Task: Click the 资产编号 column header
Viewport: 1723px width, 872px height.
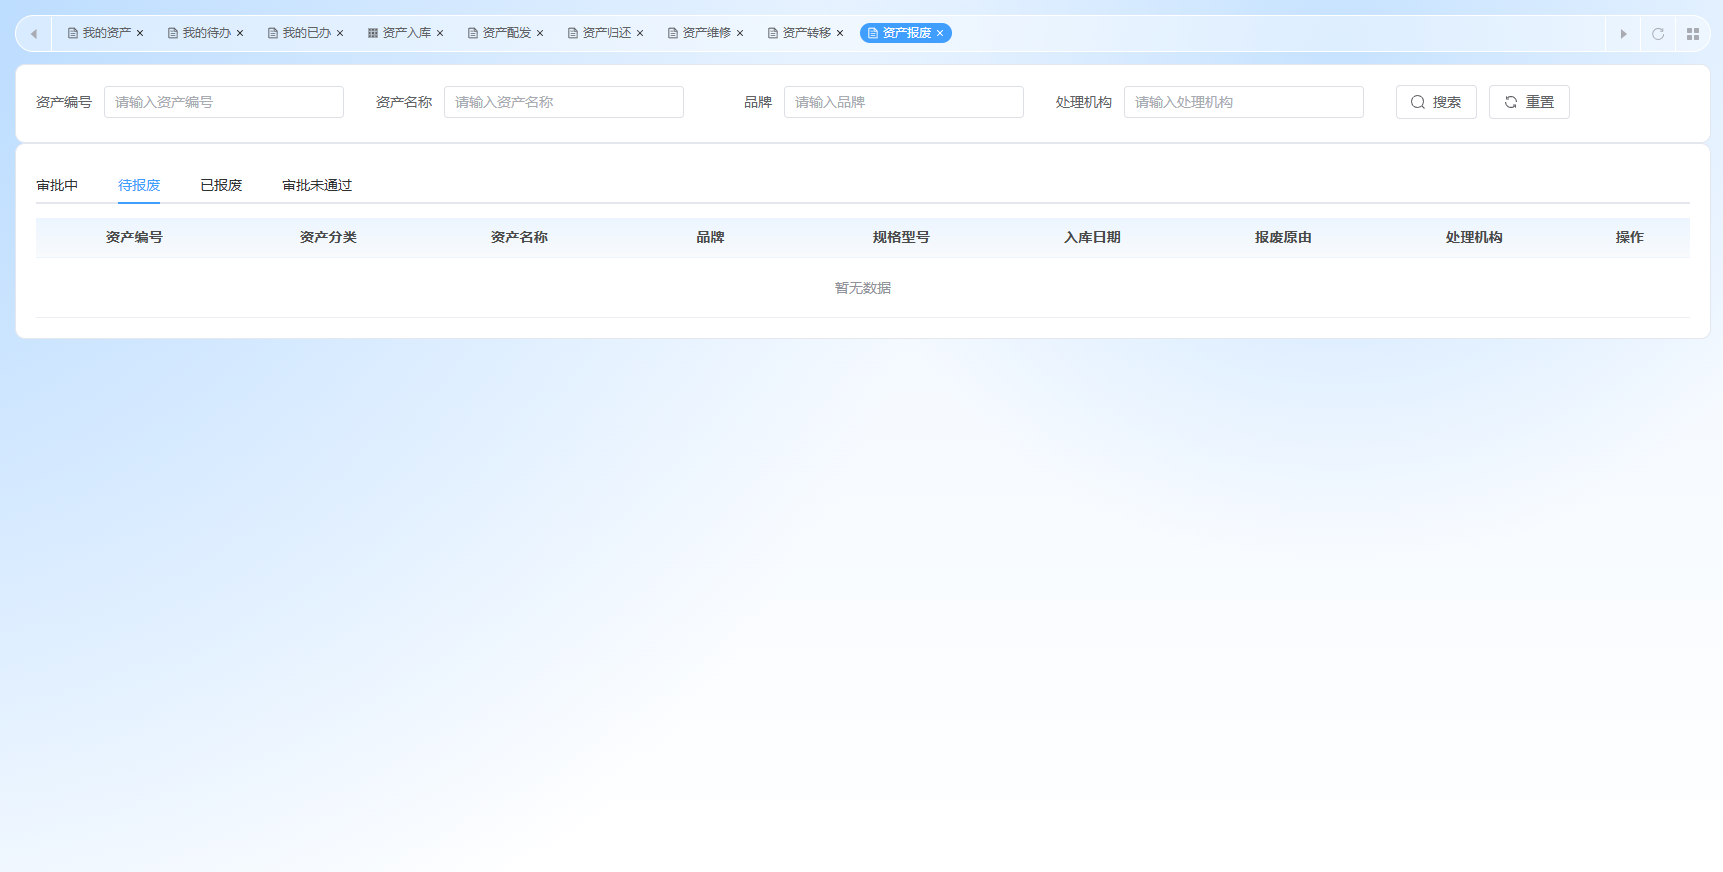Action: (134, 237)
